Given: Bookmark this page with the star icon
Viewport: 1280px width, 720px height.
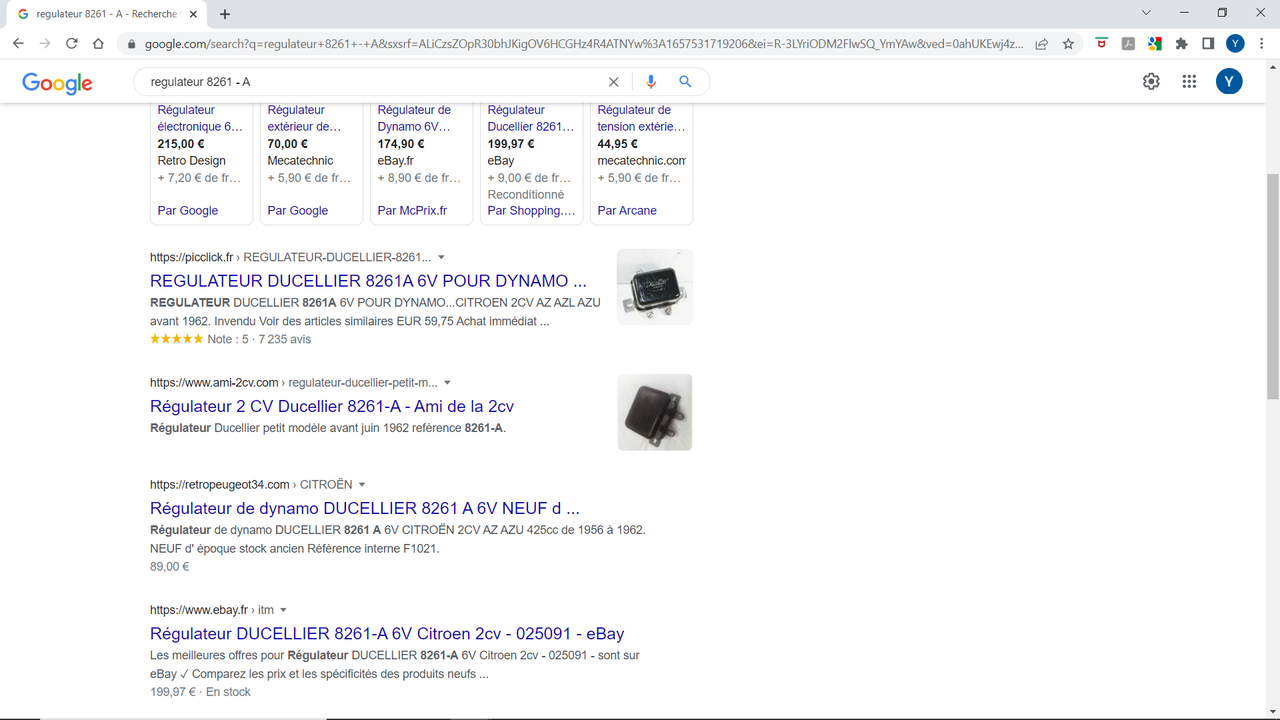Looking at the screenshot, I should click(1068, 44).
